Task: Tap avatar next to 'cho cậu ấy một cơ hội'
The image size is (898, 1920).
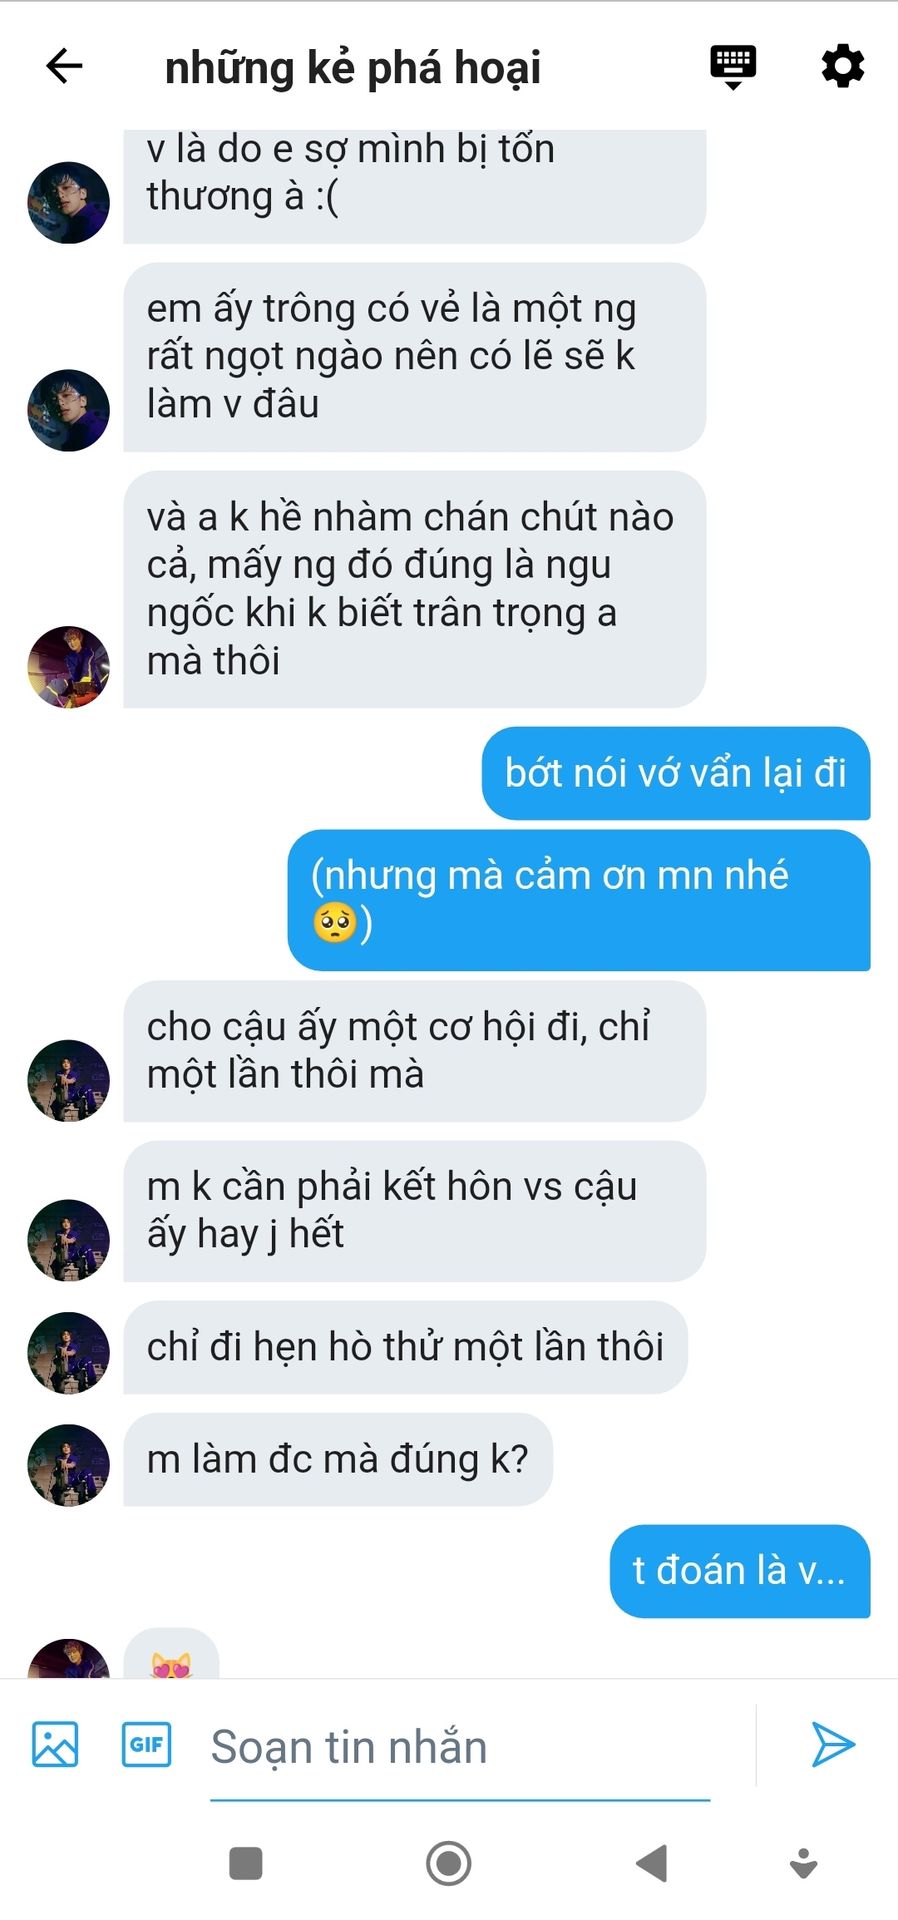Action: [68, 1080]
